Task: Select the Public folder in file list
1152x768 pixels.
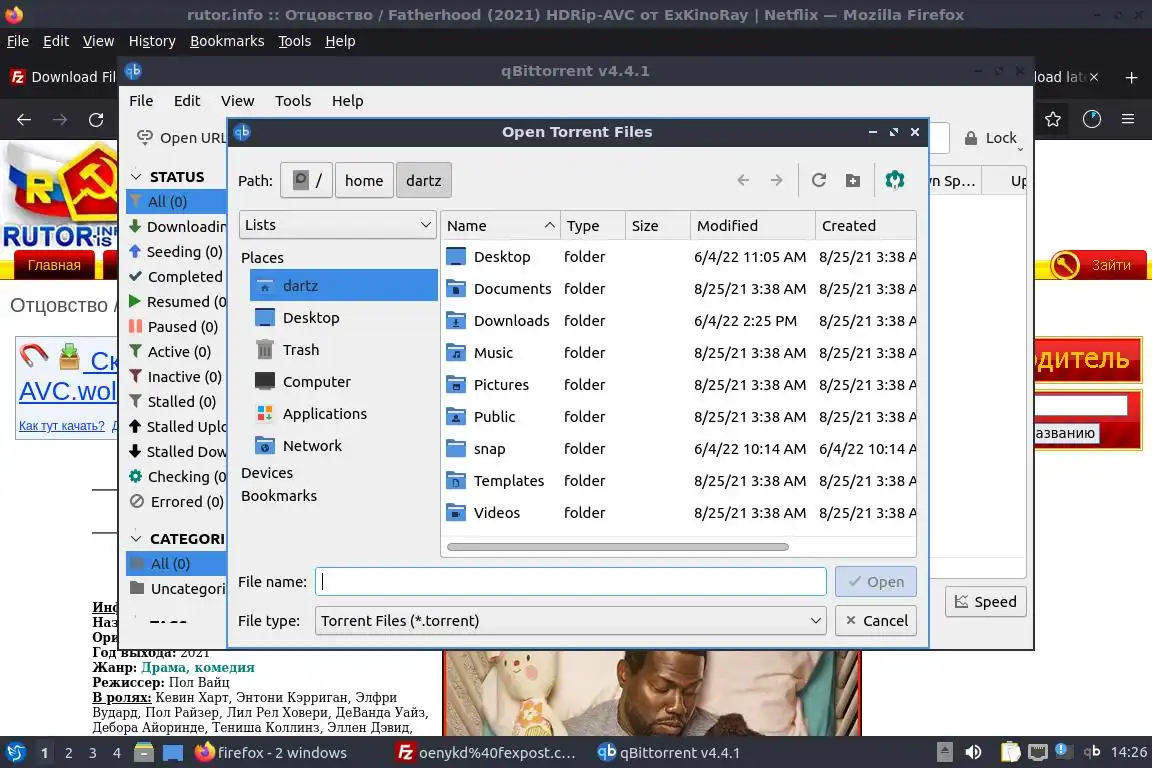Action: [494, 417]
